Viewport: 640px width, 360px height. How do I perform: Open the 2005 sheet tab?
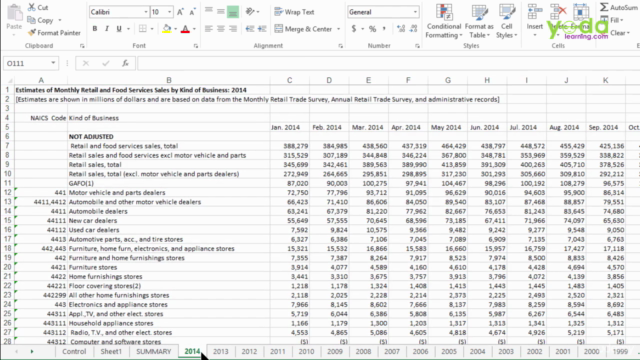coord(449,351)
